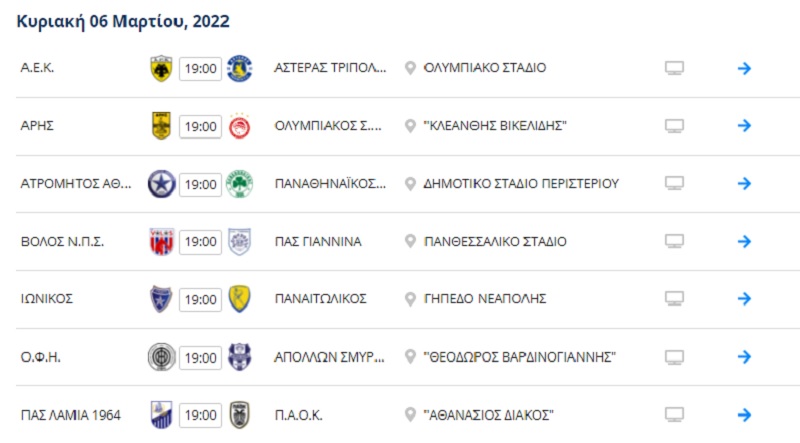The image size is (800, 443).
Task: Click location pin next to ΟΛΥΜΠΙΑΚΟ ΣΤΑΔΙΟ
Action: tap(409, 68)
